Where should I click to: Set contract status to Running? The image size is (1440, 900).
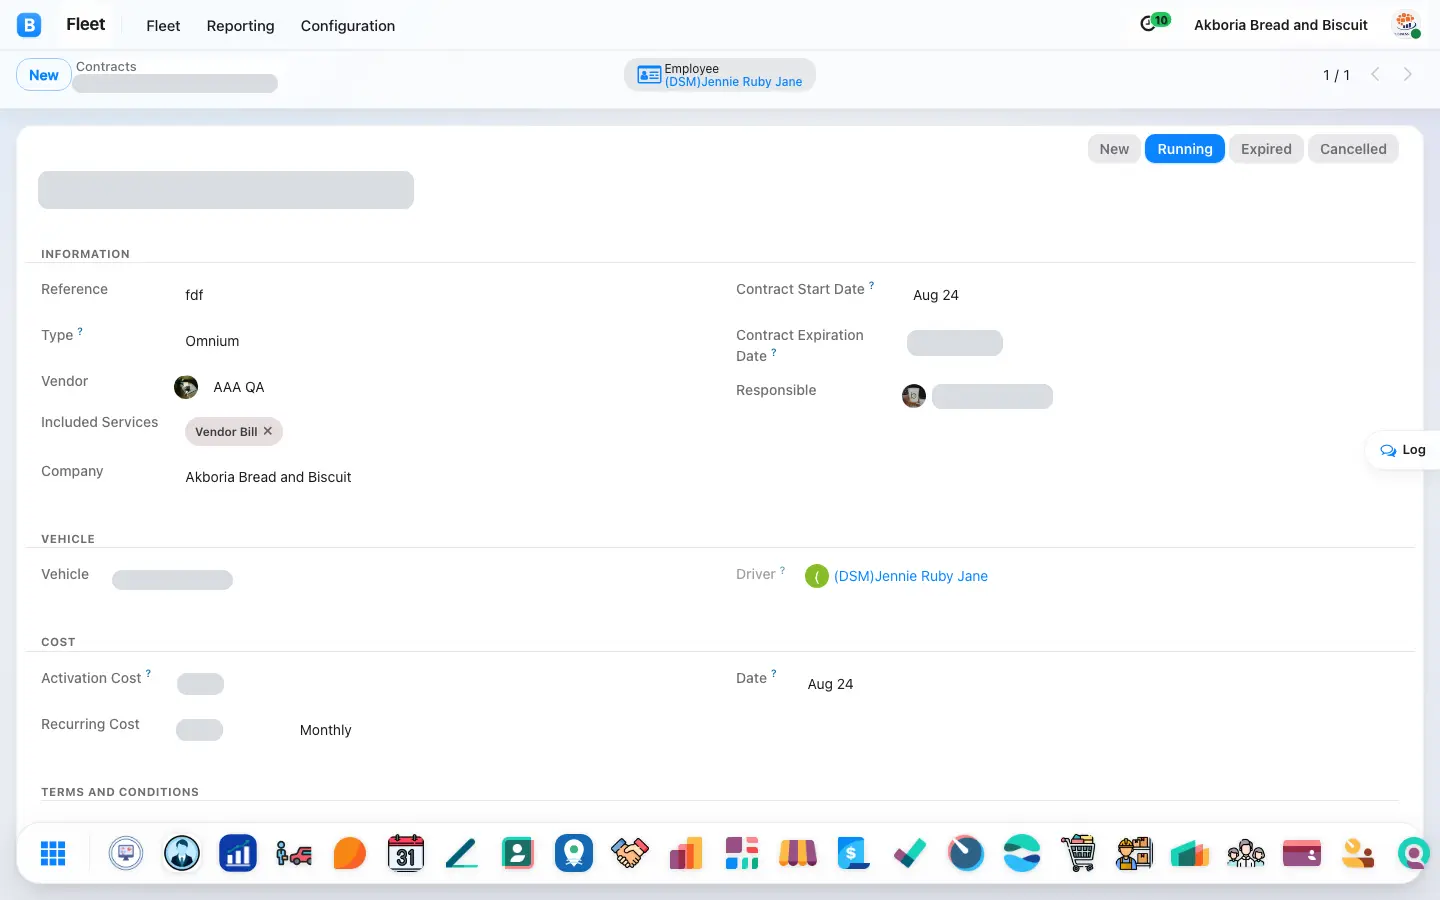1185,149
